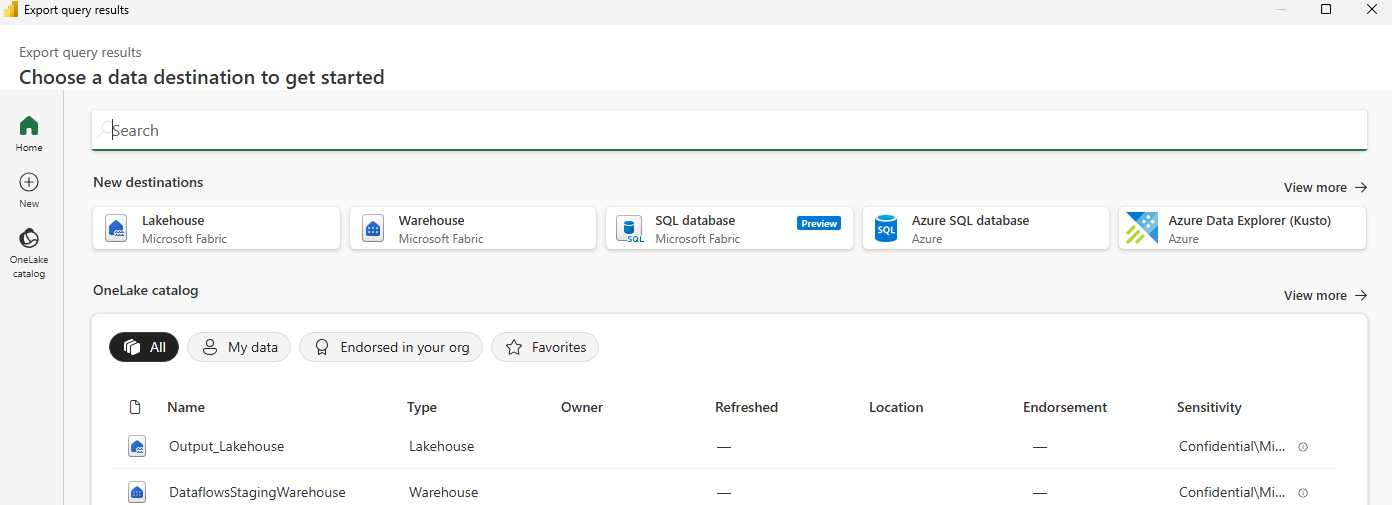Click the SQL database card icon
The width and height of the screenshot is (1392, 505).
pyautogui.click(x=630, y=229)
